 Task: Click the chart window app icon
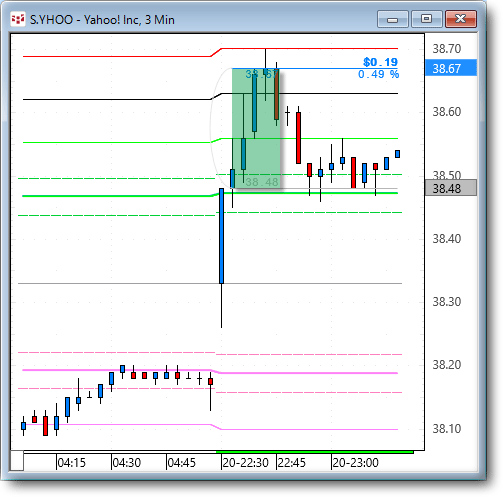pyautogui.click(x=18, y=19)
